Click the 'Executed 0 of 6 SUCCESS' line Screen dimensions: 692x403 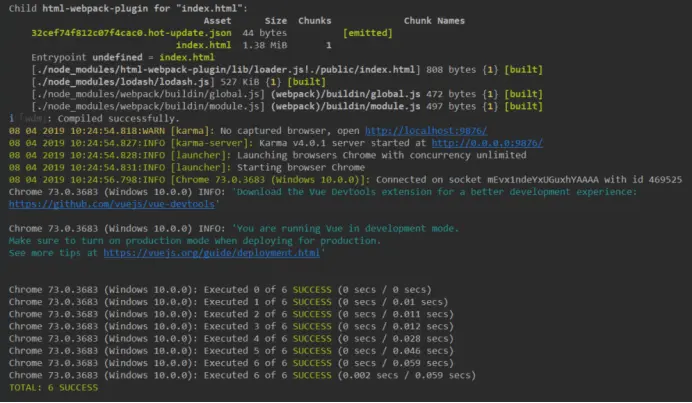(220, 290)
